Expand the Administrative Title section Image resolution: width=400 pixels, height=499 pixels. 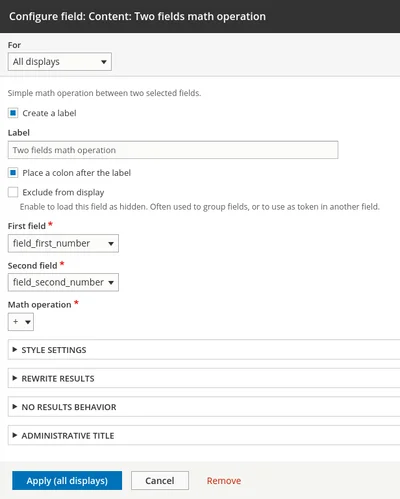(204, 435)
